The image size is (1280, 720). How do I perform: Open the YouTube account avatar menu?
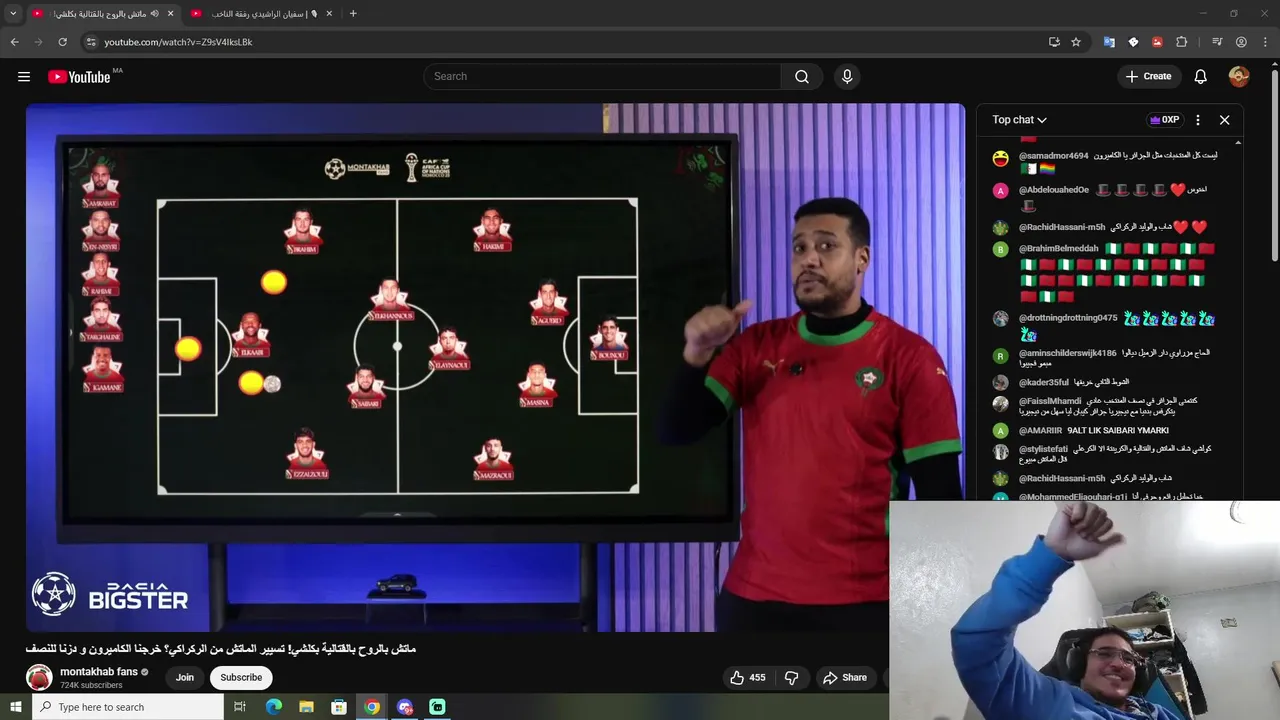1239,77
